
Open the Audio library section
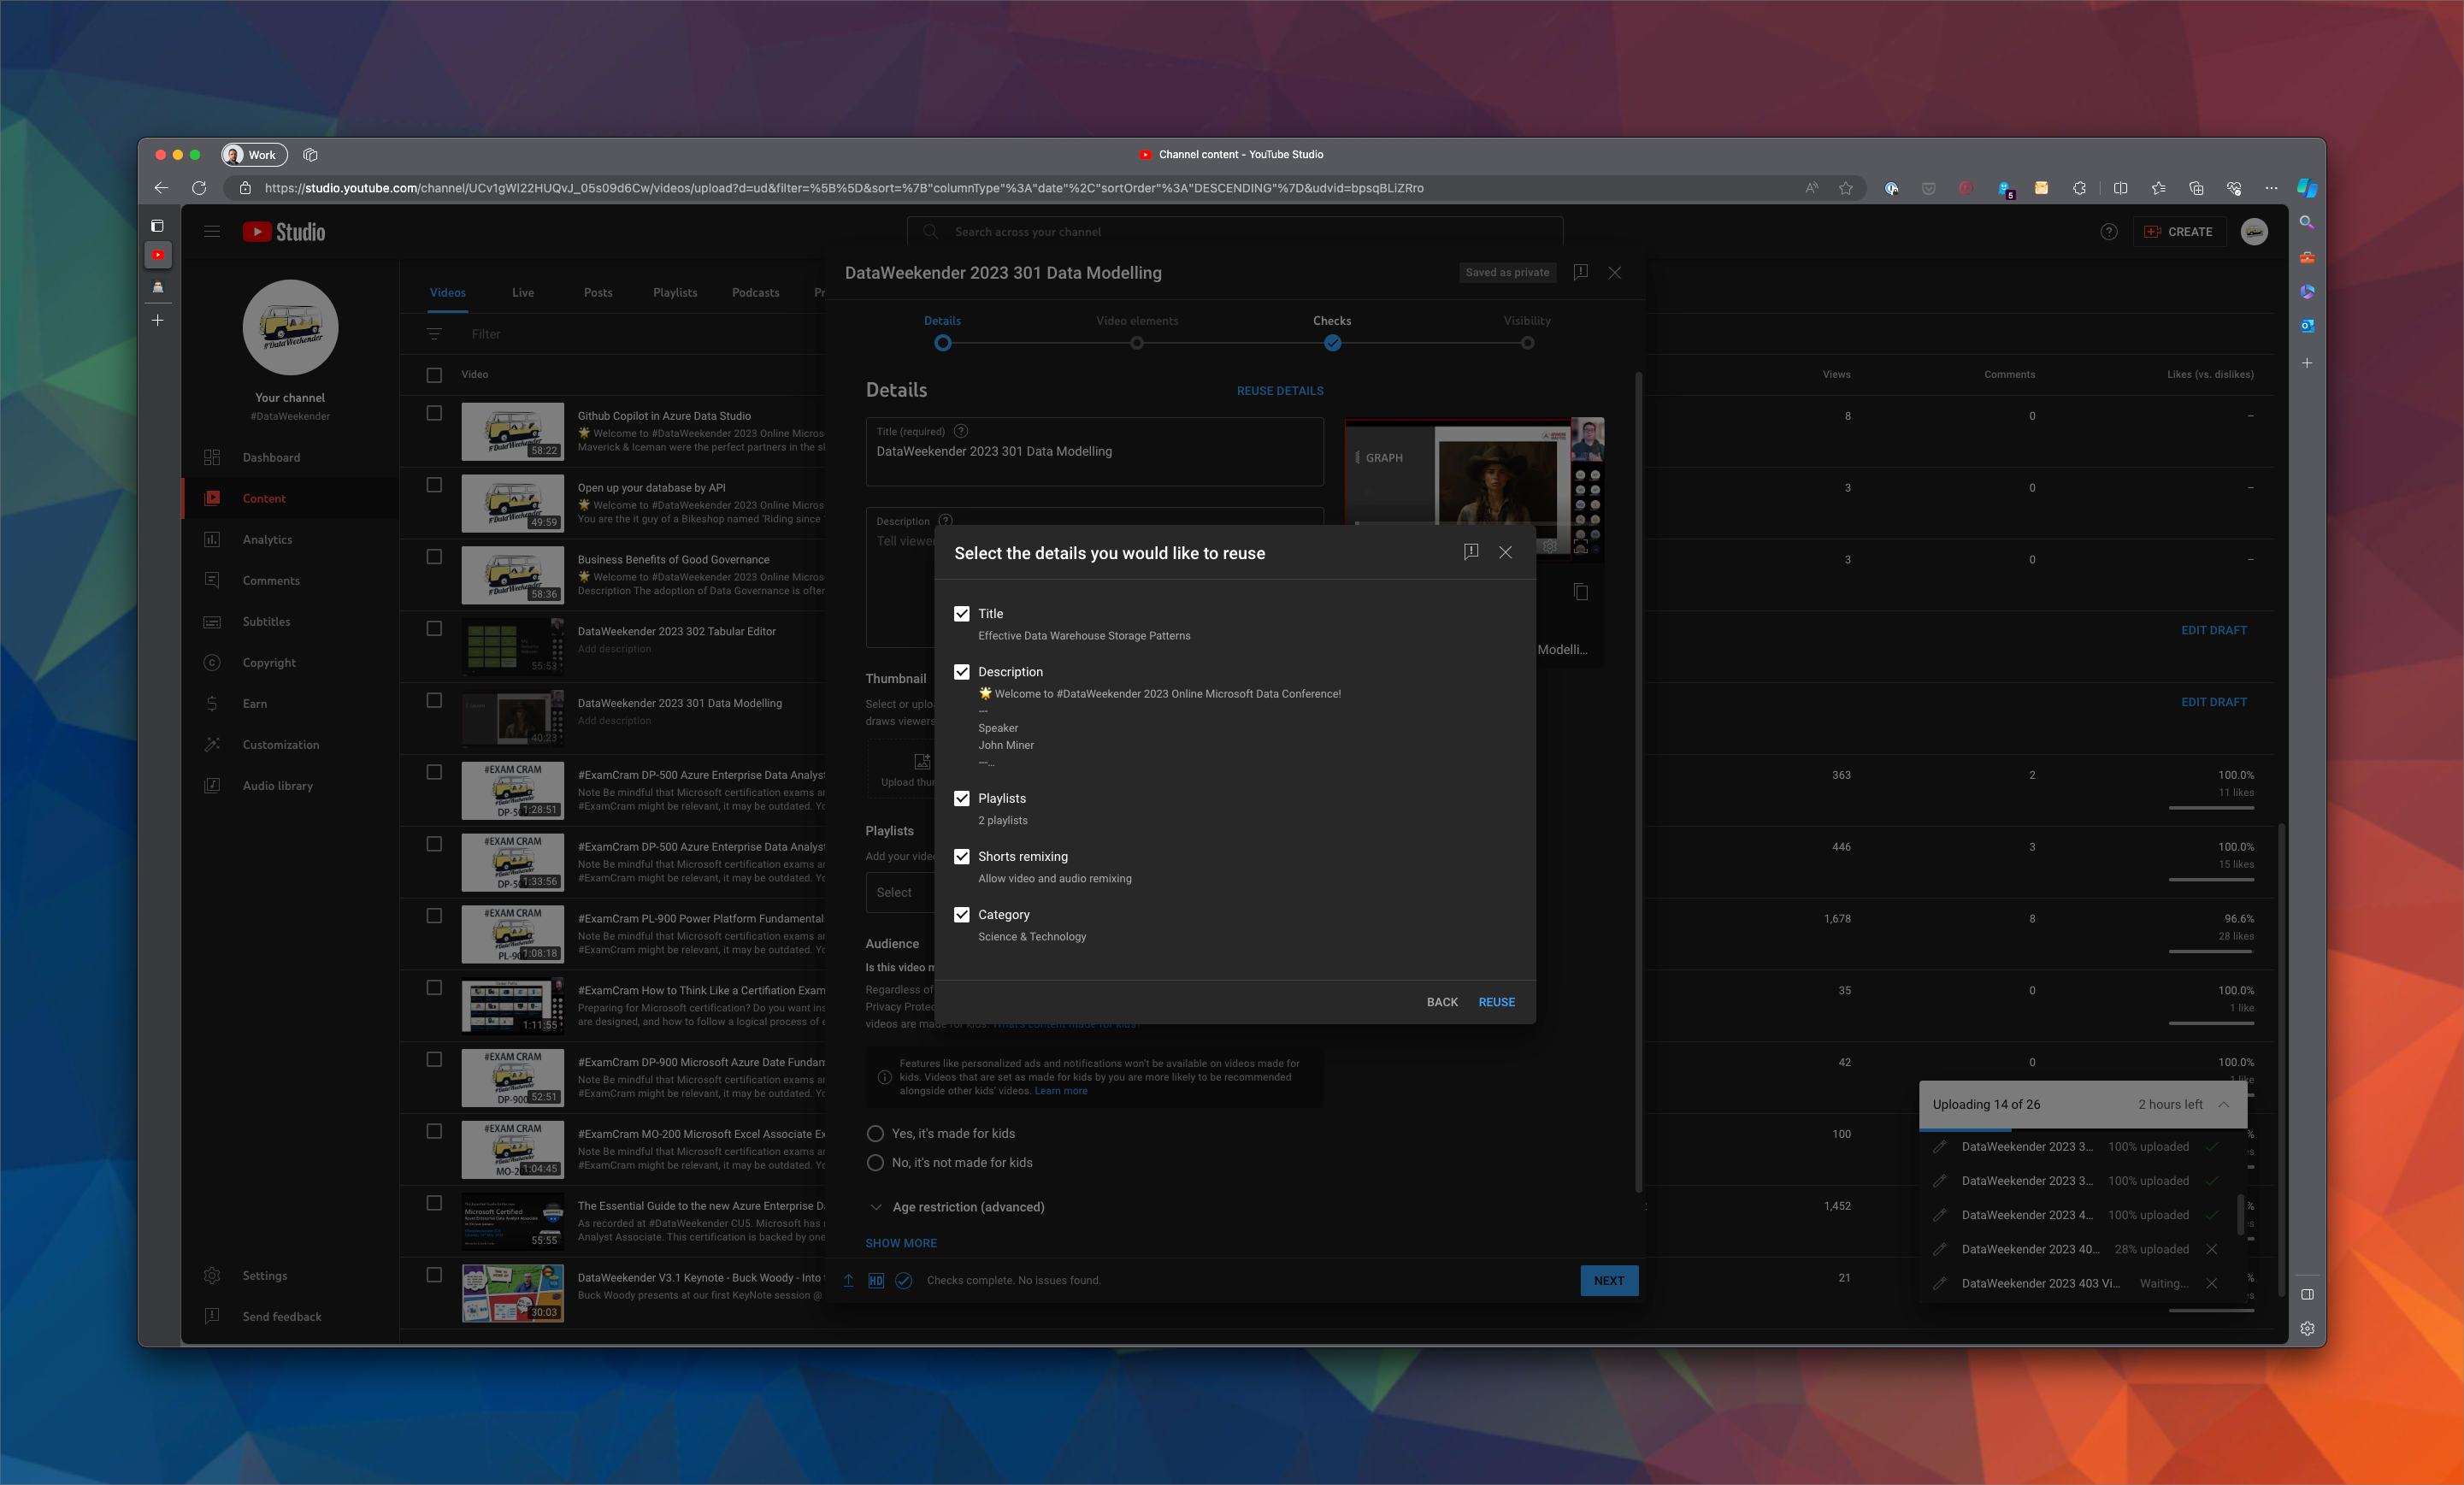pyautogui.click(x=278, y=785)
